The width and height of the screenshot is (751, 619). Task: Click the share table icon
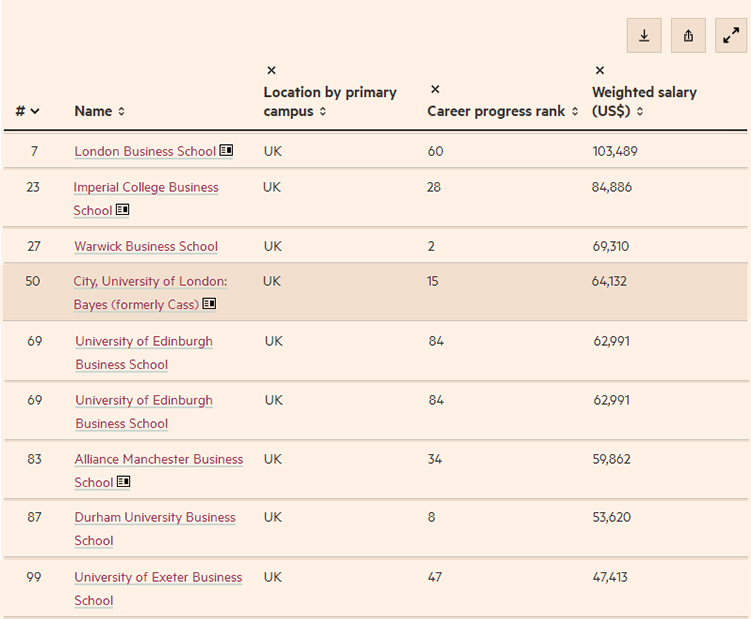click(688, 36)
